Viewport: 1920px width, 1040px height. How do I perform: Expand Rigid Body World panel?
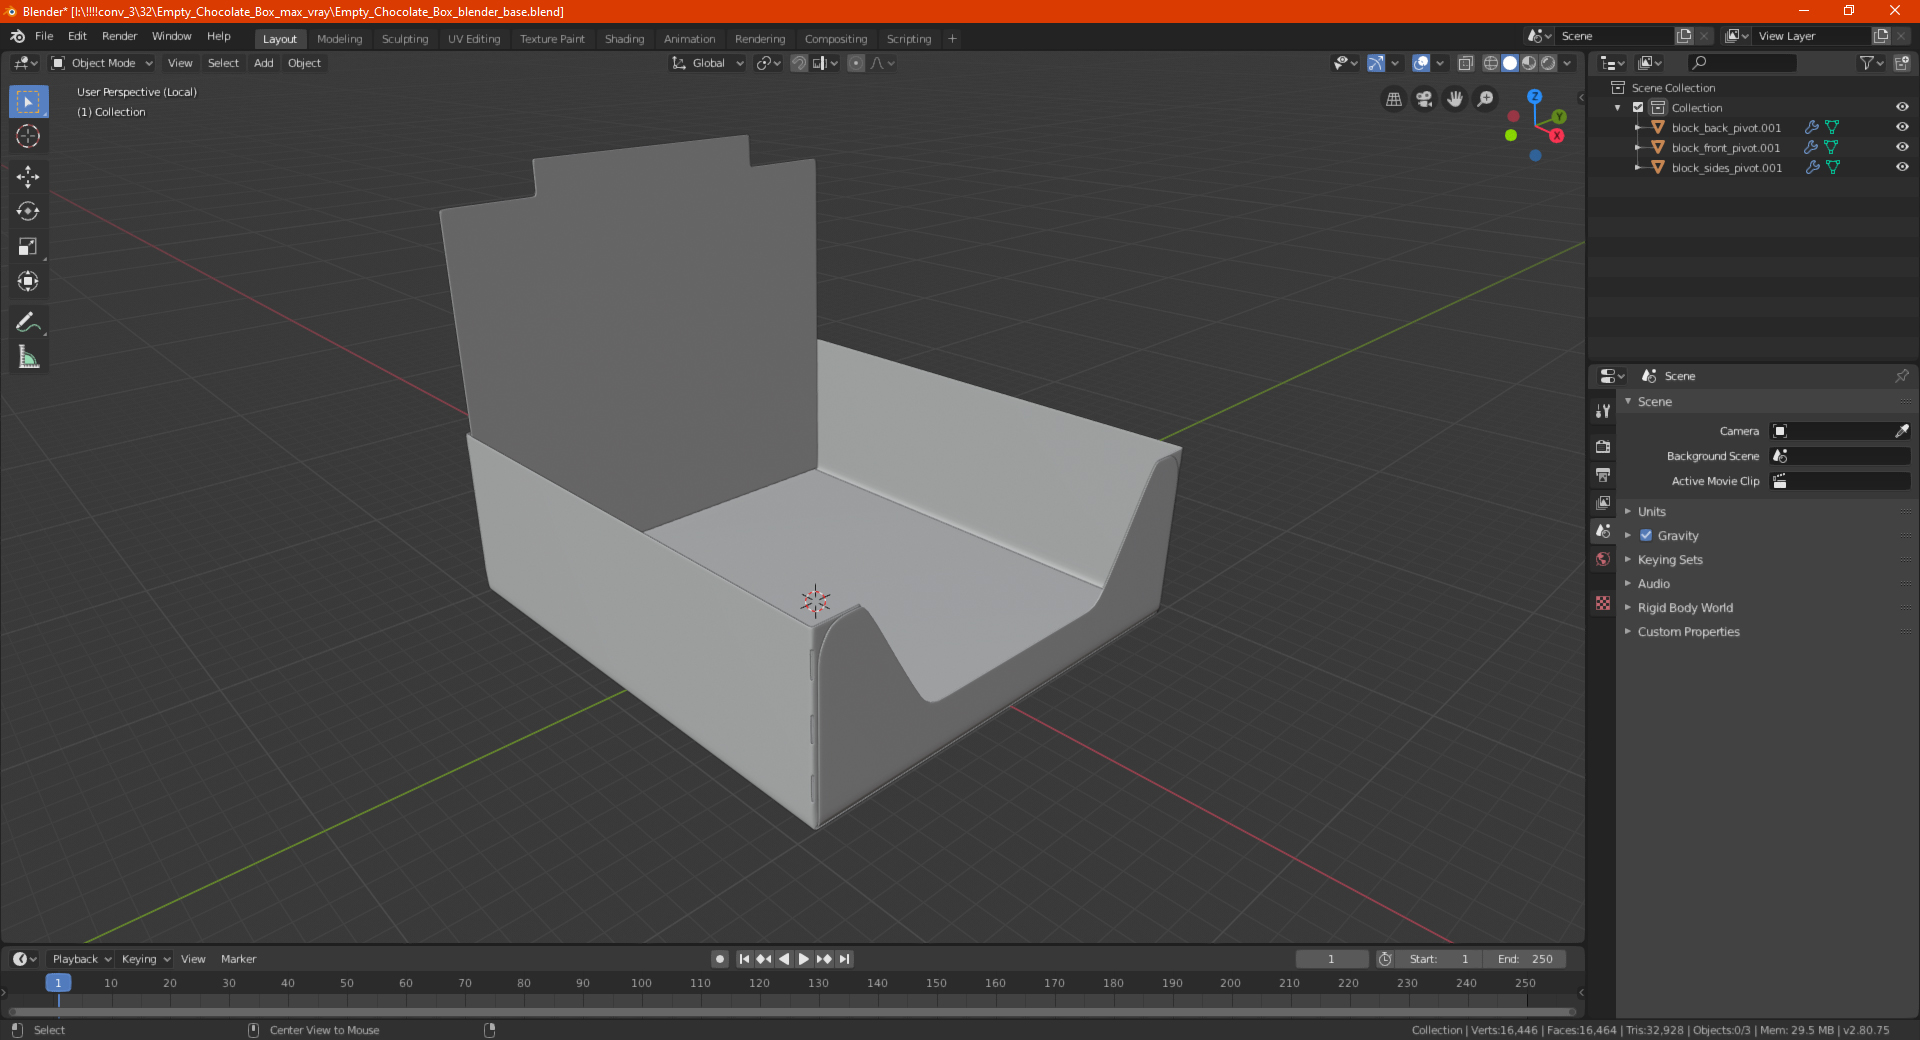pos(1685,607)
